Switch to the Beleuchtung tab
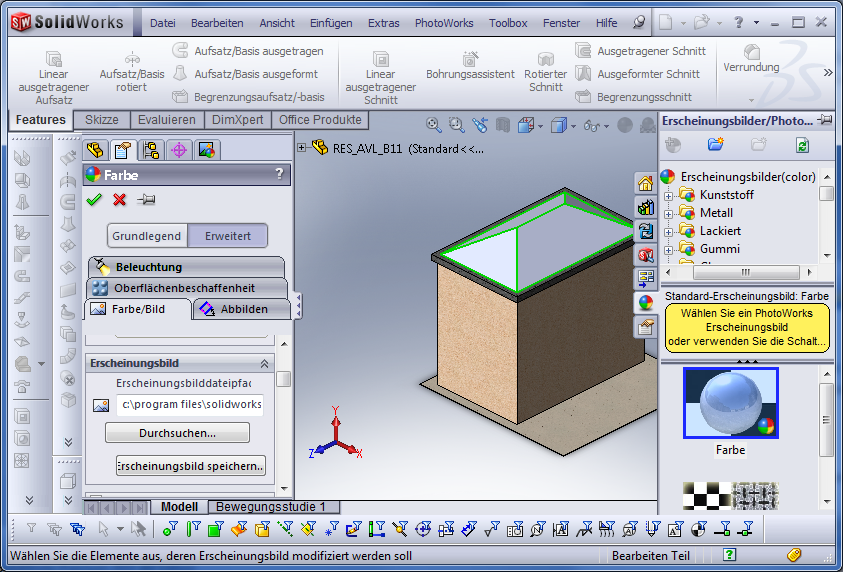 click(x=148, y=268)
